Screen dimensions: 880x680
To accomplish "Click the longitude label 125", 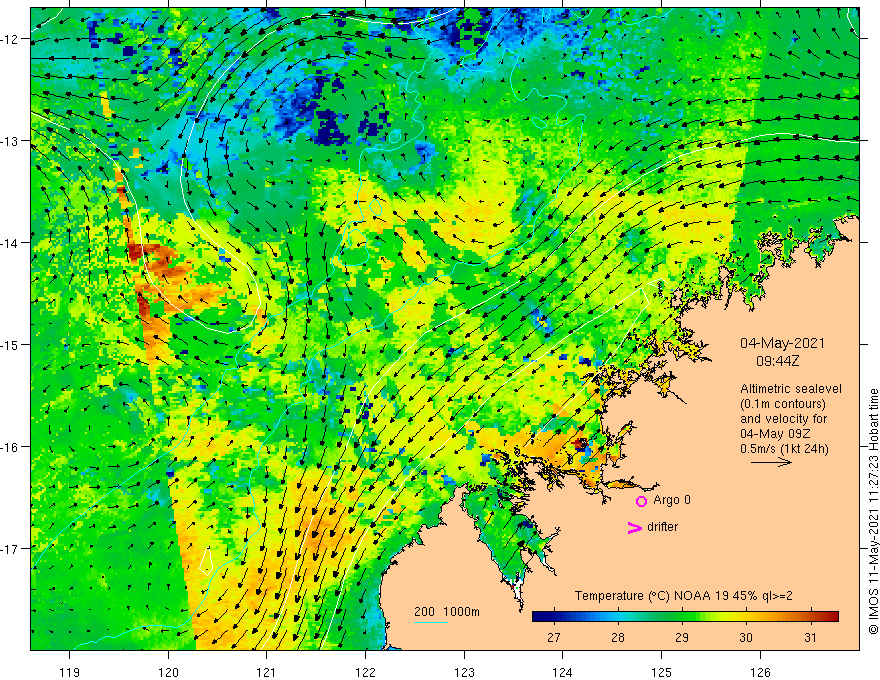I will tap(661, 672).
